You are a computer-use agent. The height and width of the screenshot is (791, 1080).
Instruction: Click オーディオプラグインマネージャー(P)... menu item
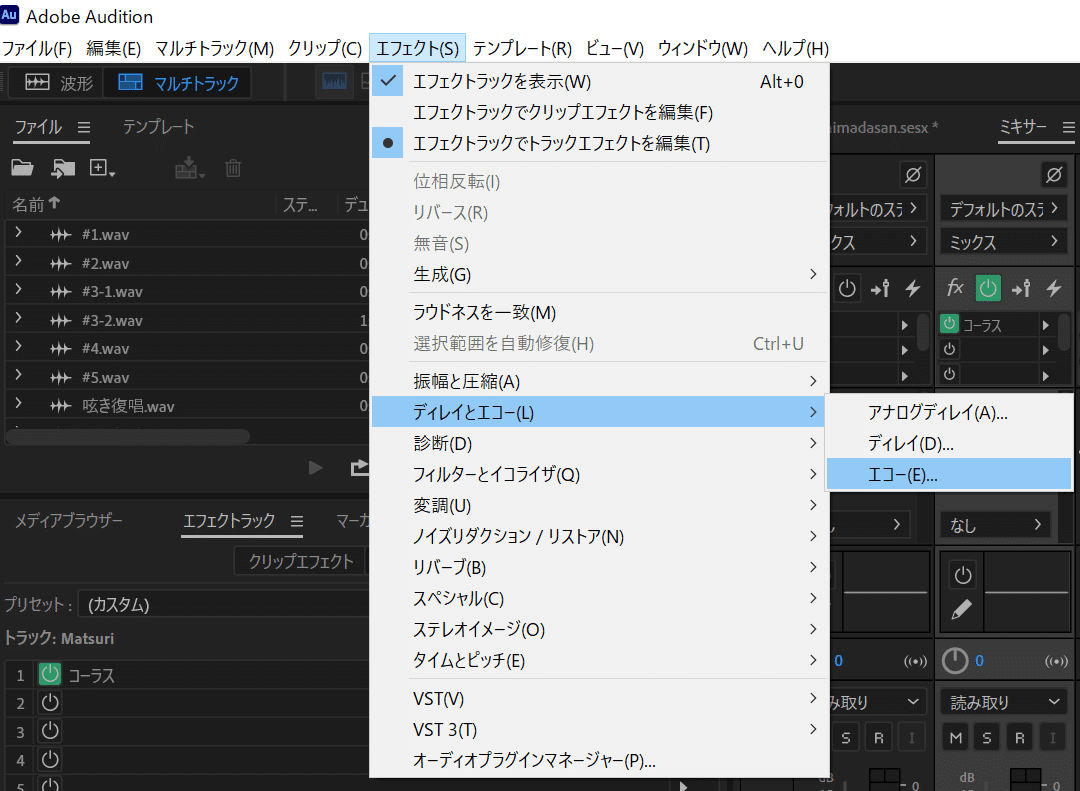599,760
